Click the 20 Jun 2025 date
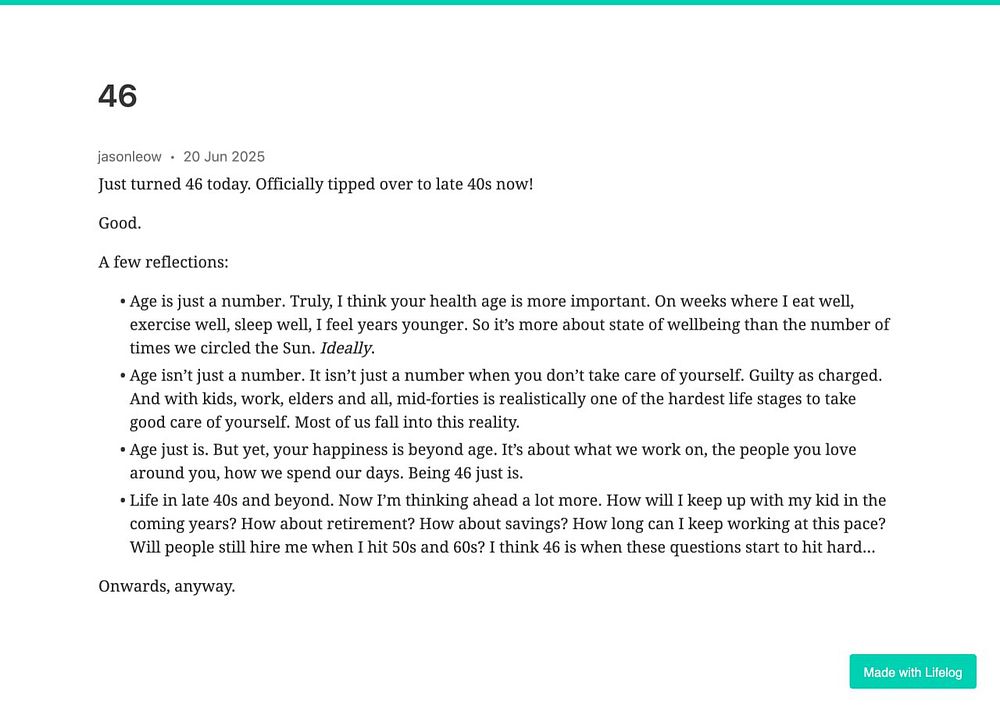This screenshot has width=1000, height=709. click(x=224, y=157)
